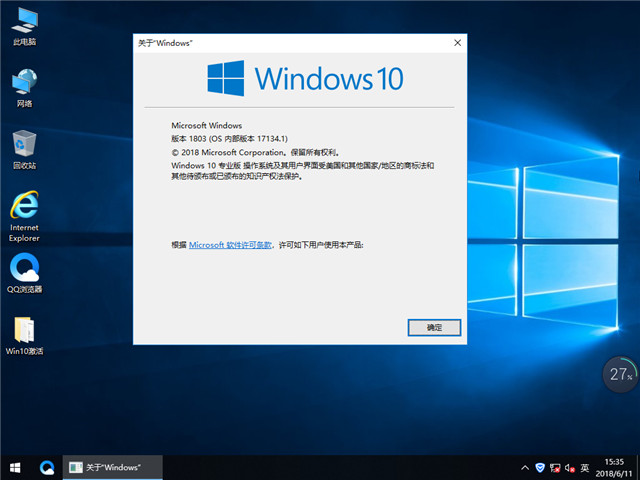Select the 网络 desktop icon
The height and width of the screenshot is (480, 640).
[24, 88]
